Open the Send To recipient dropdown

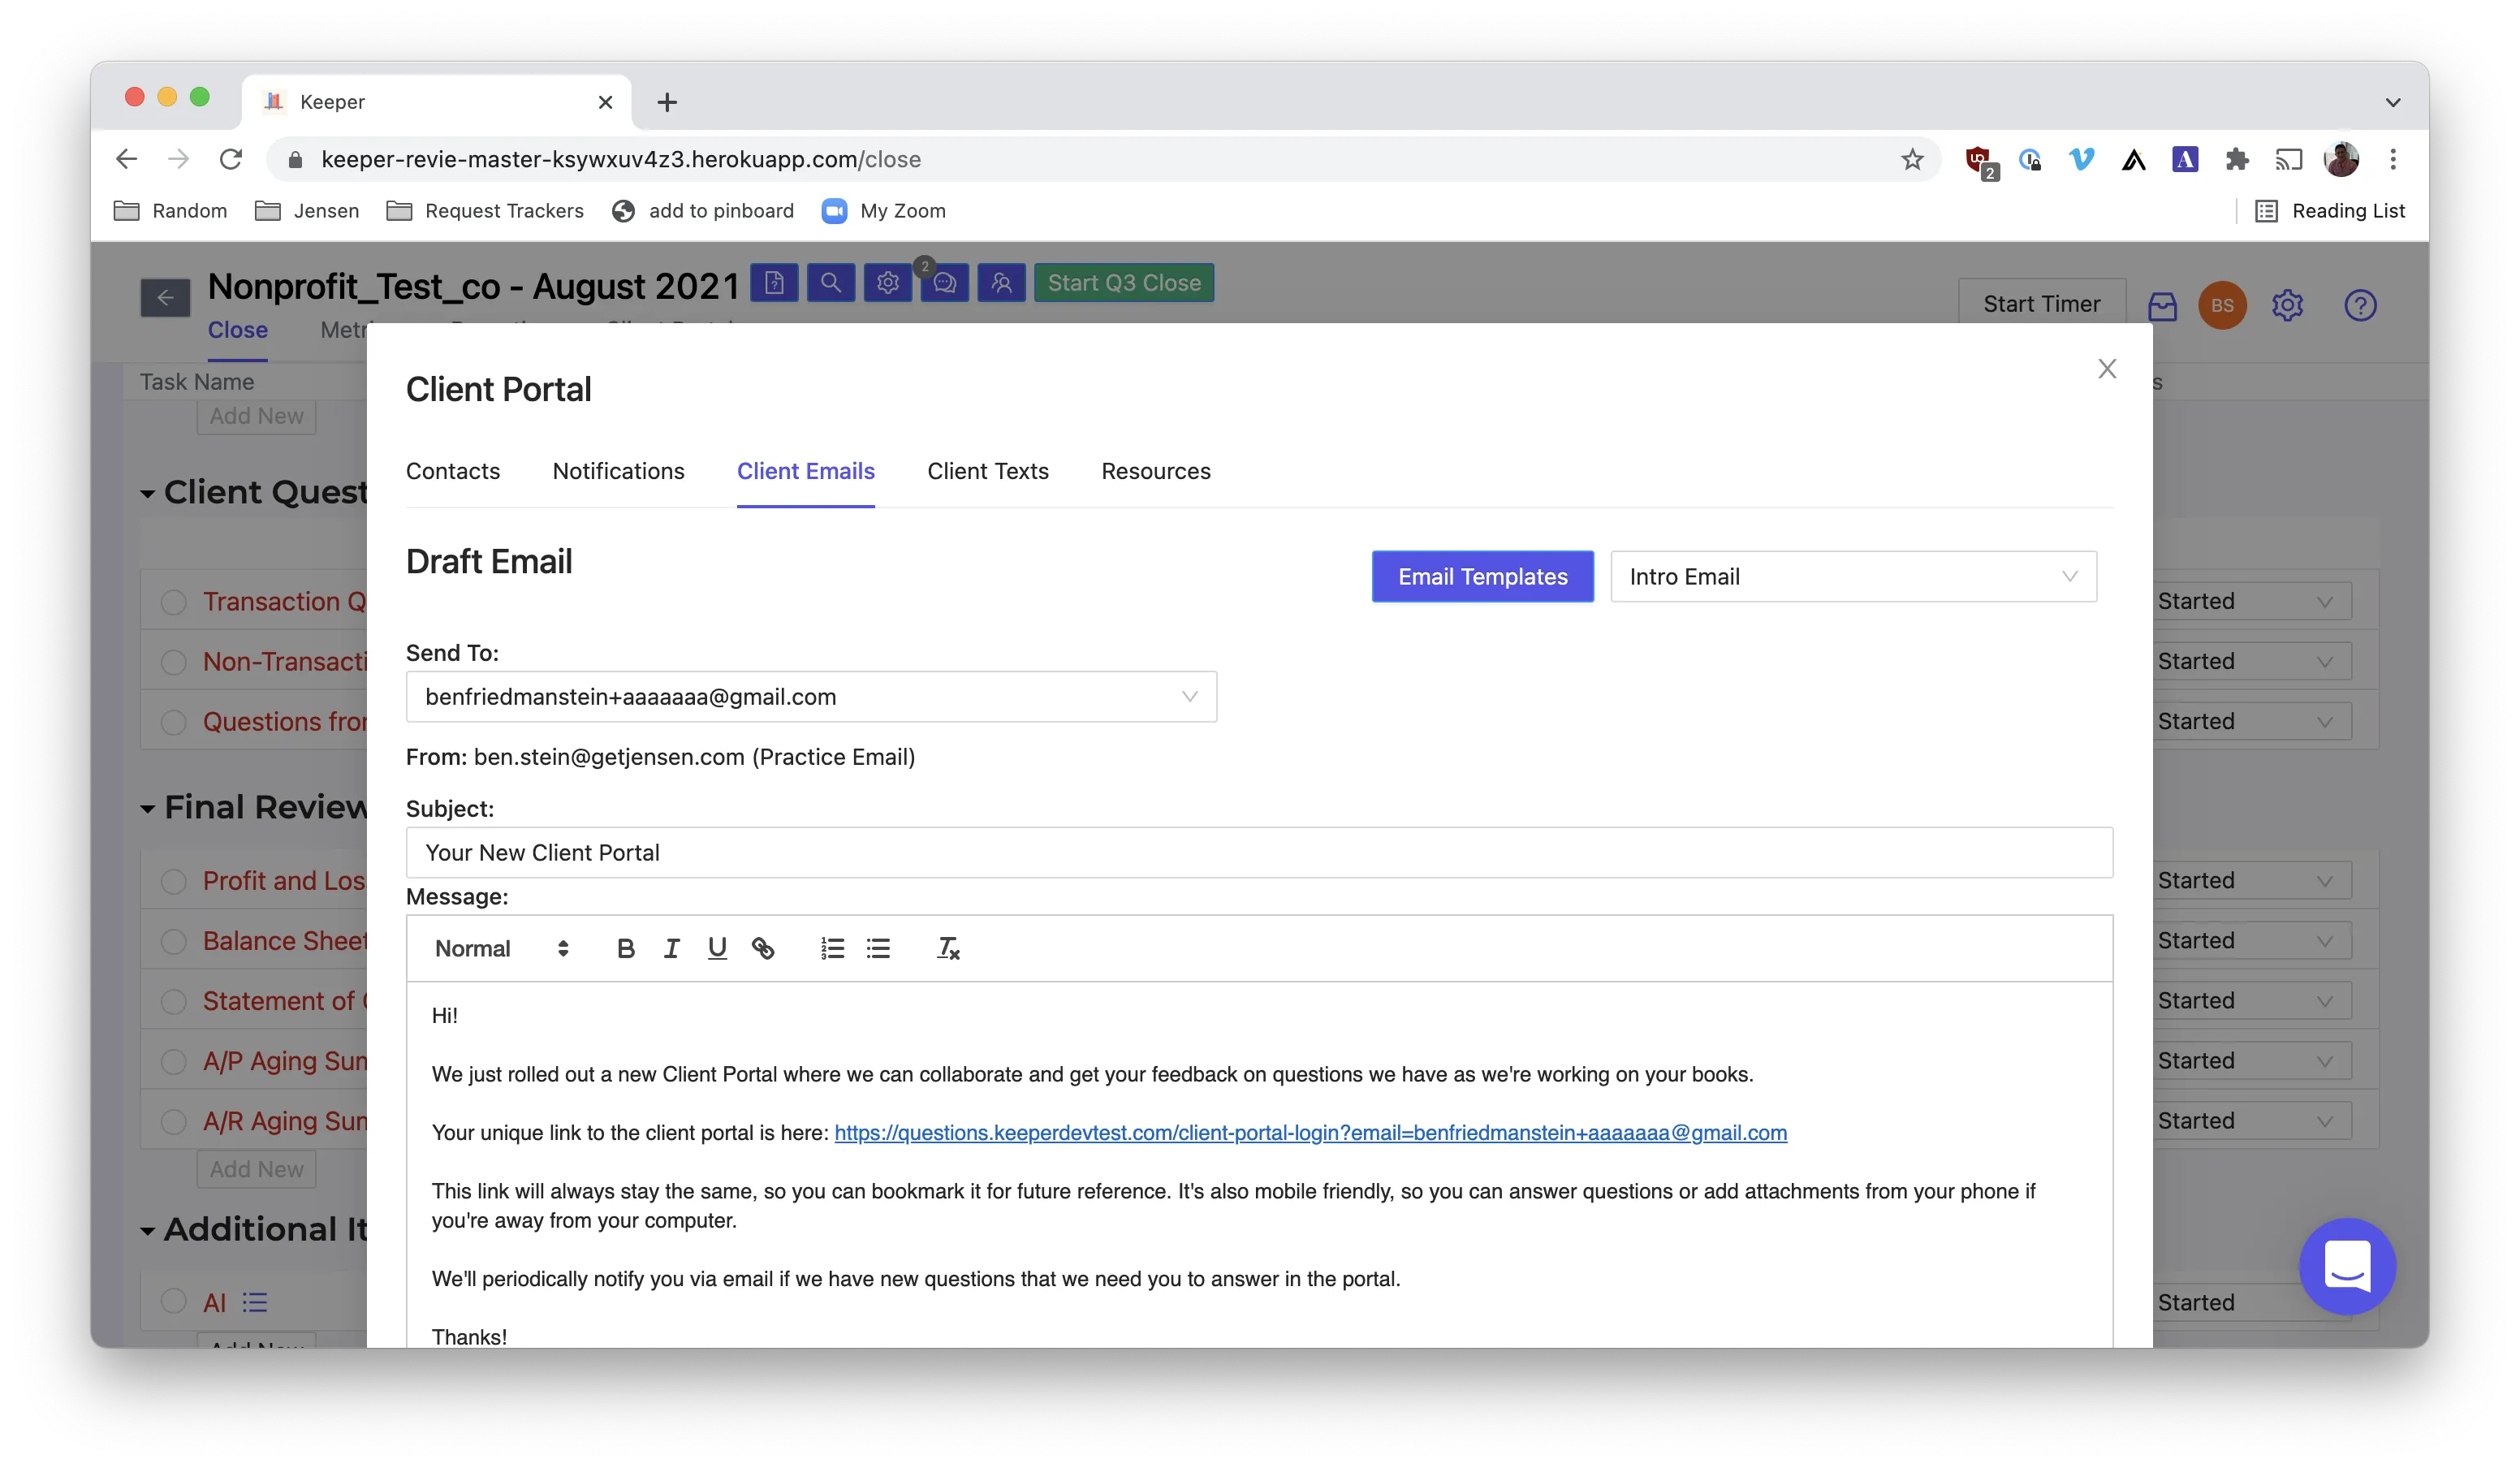811,697
